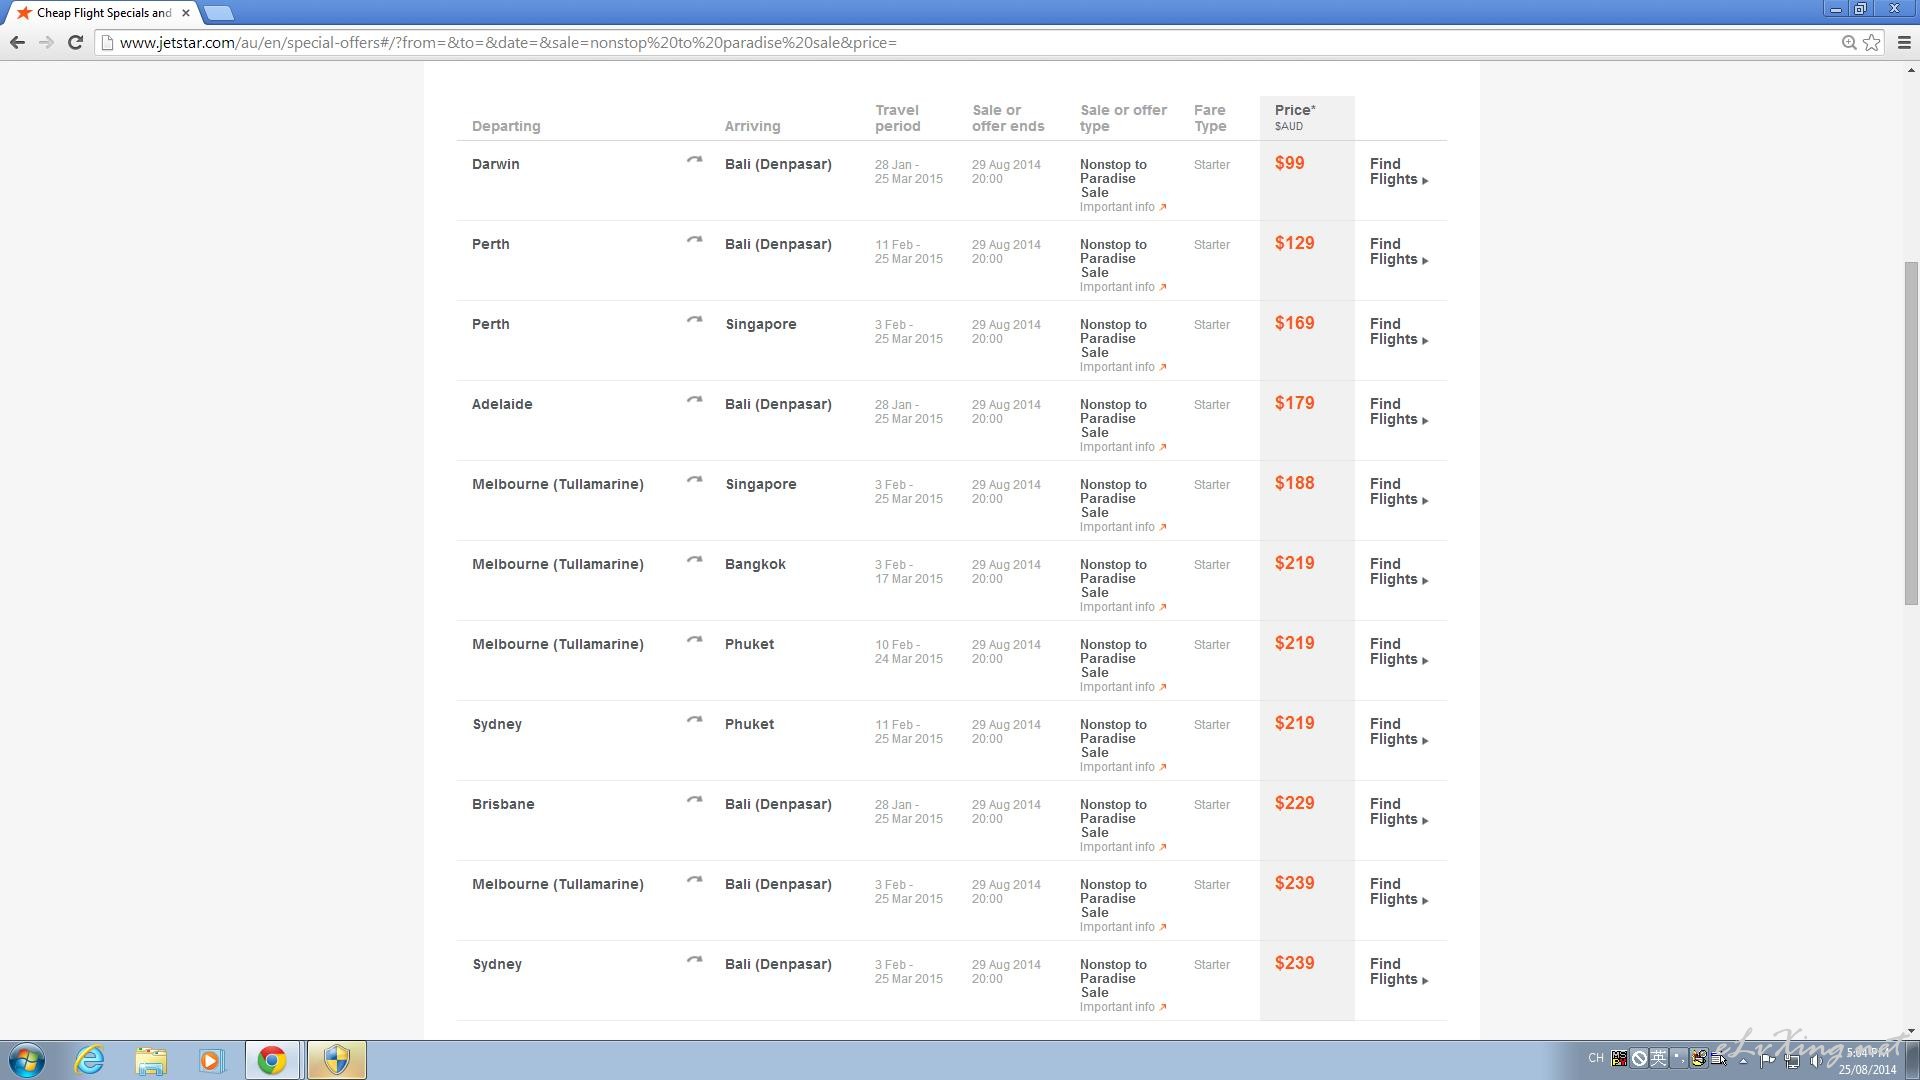This screenshot has width=1920, height=1080.
Task: Click the browser forward arrow
Action: 46,42
